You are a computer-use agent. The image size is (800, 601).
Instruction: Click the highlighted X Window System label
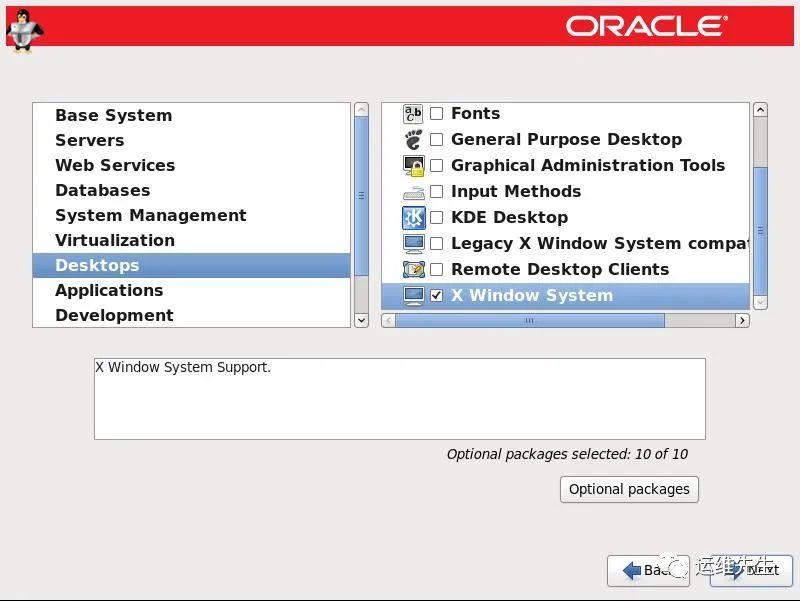pyautogui.click(x=532, y=295)
